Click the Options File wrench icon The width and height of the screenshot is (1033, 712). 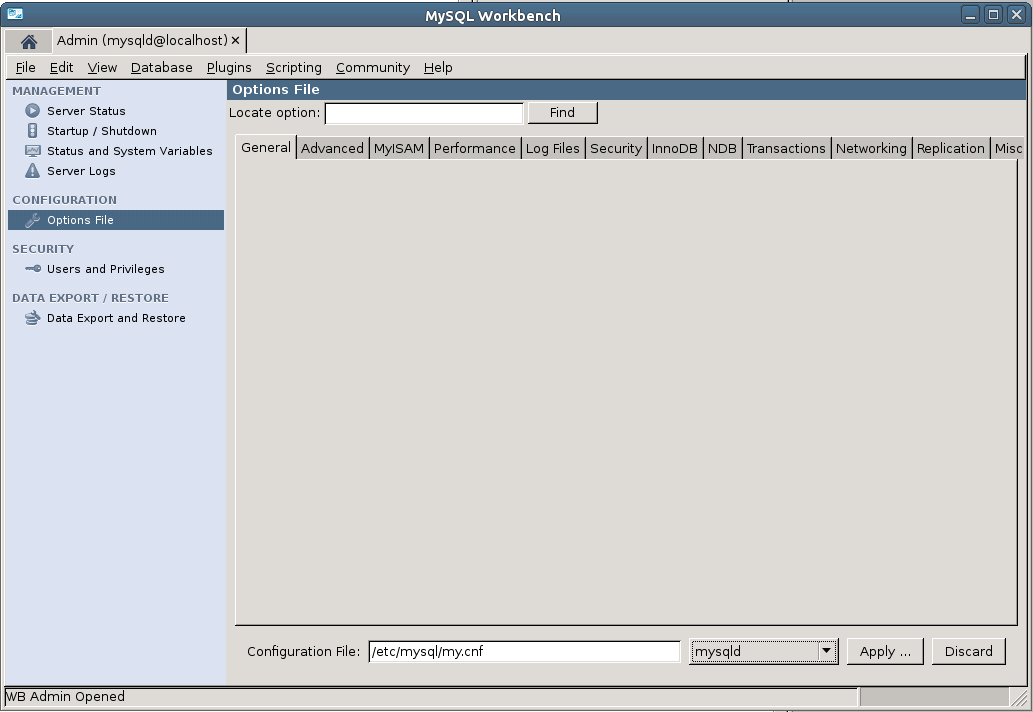click(x=32, y=220)
